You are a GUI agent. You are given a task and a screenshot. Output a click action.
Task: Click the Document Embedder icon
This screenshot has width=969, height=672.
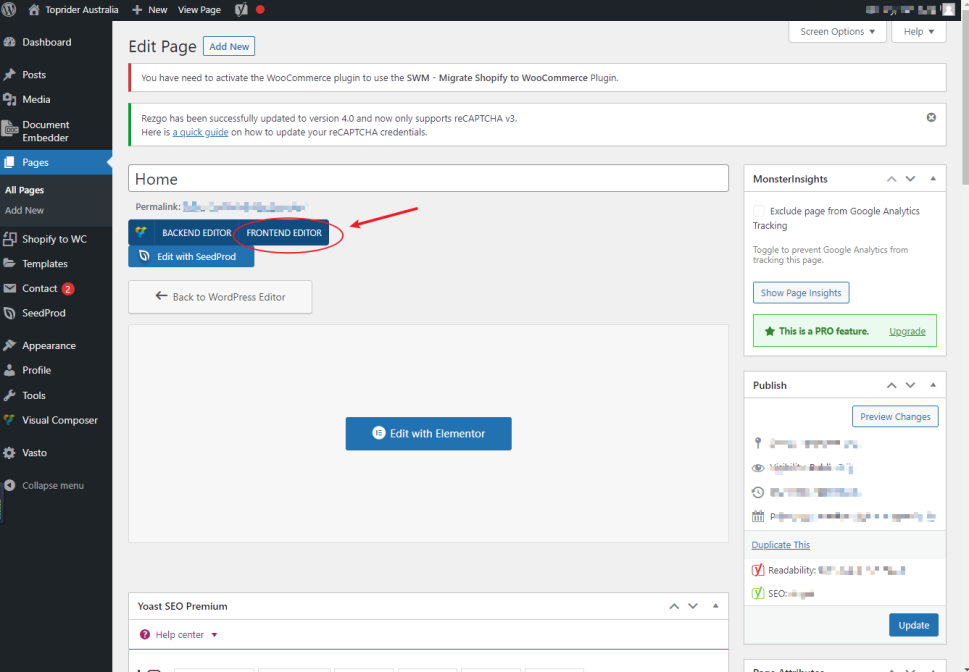click(x=10, y=130)
